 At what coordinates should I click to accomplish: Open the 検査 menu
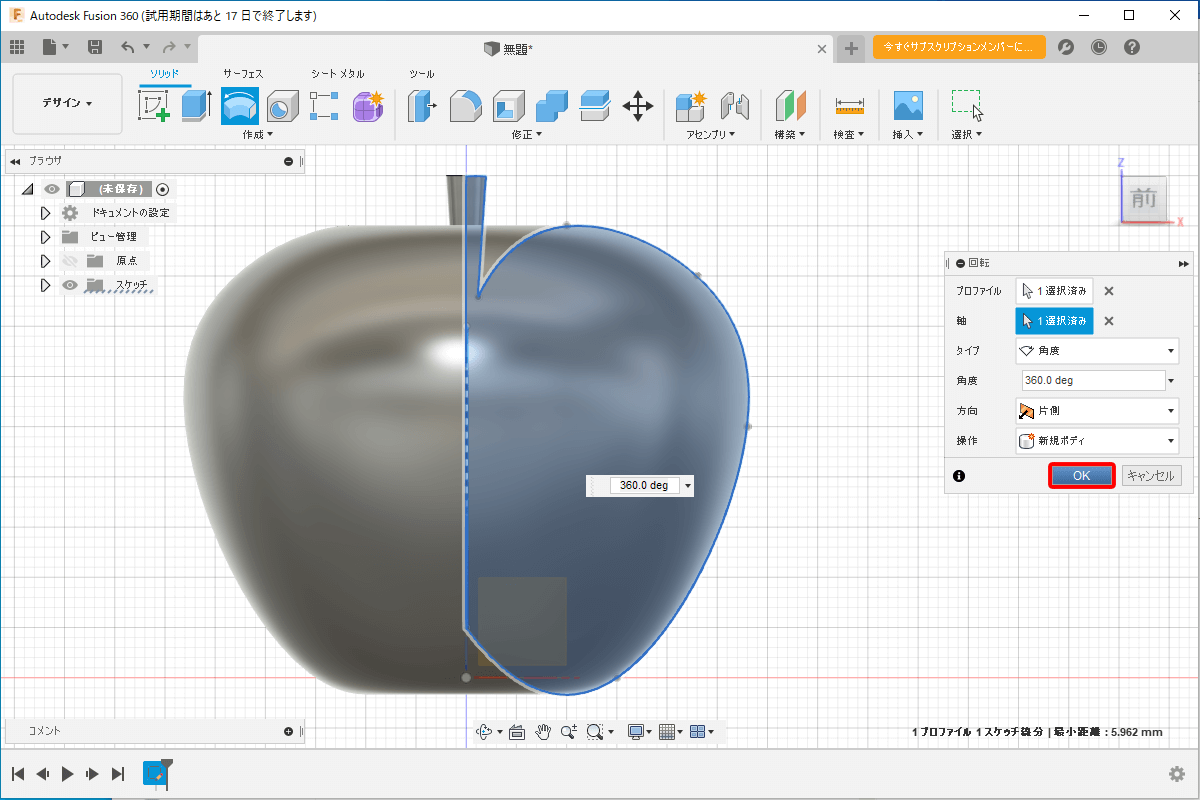coord(849,134)
